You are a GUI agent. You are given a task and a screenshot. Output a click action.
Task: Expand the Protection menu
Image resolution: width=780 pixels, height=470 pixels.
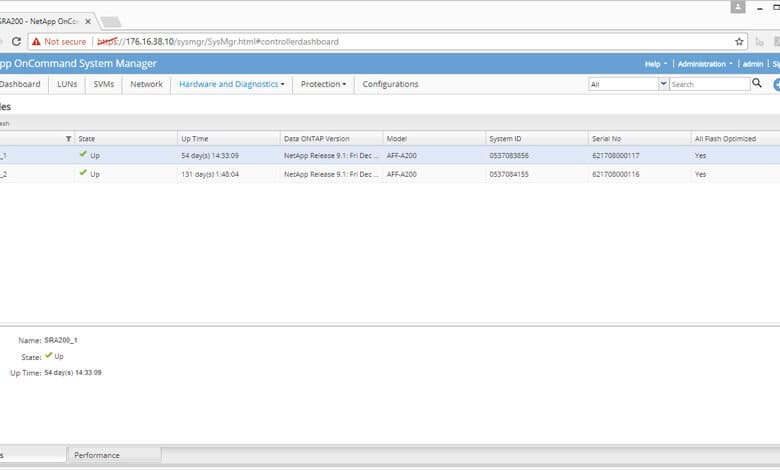pyautogui.click(x=323, y=84)
